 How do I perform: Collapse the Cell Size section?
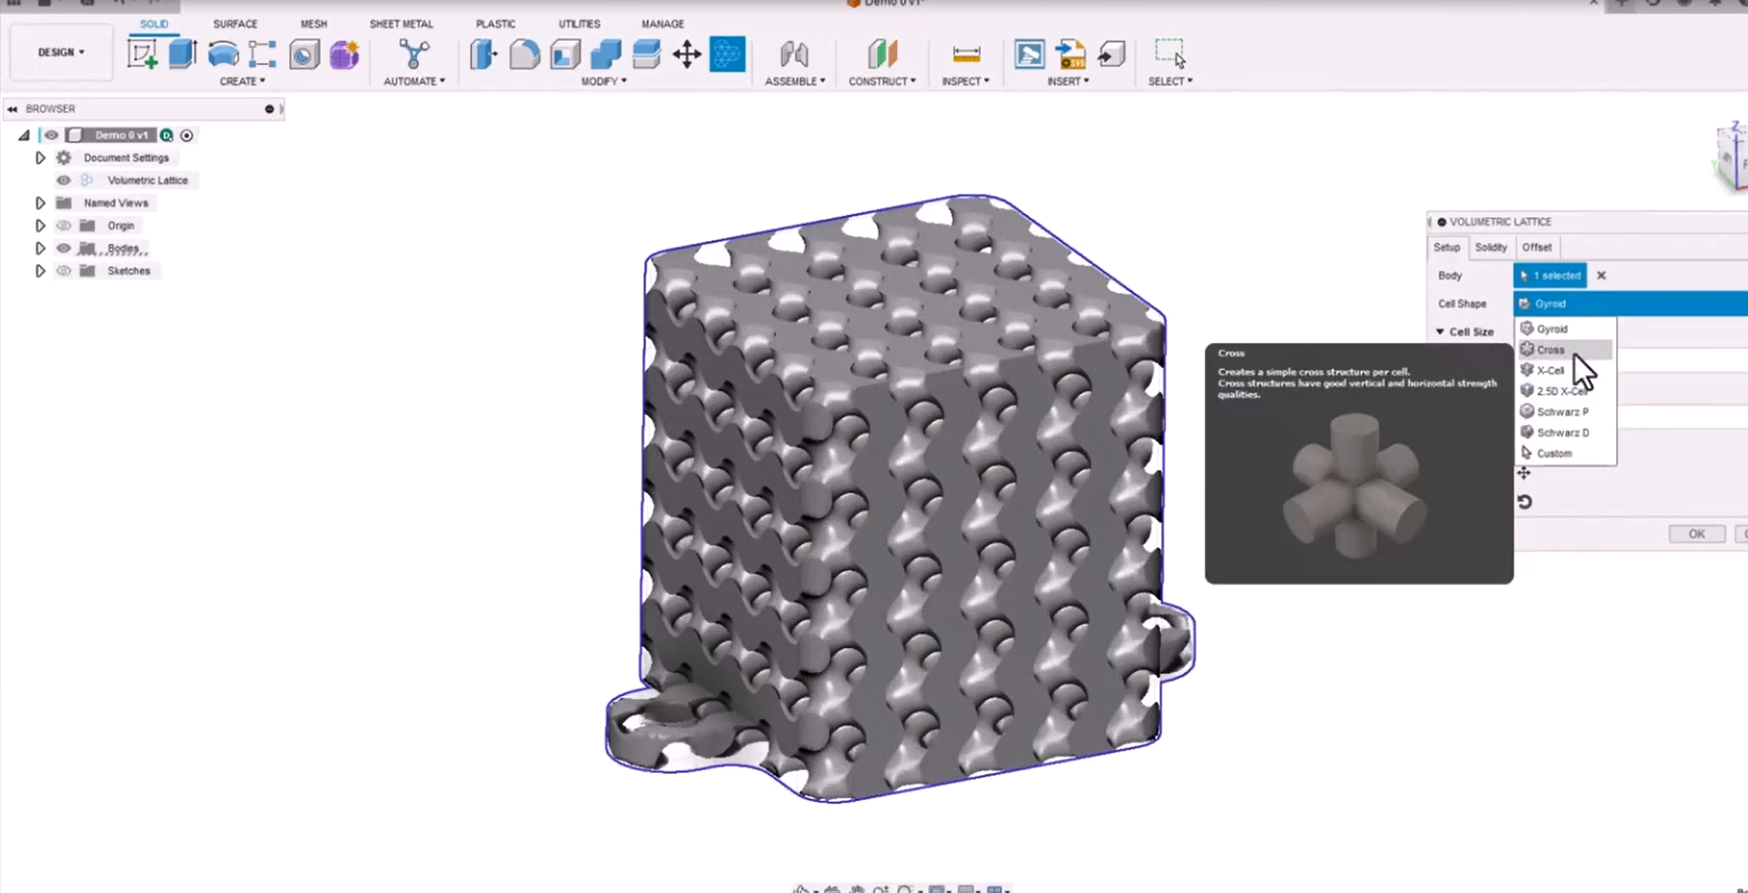(1440, 332)
